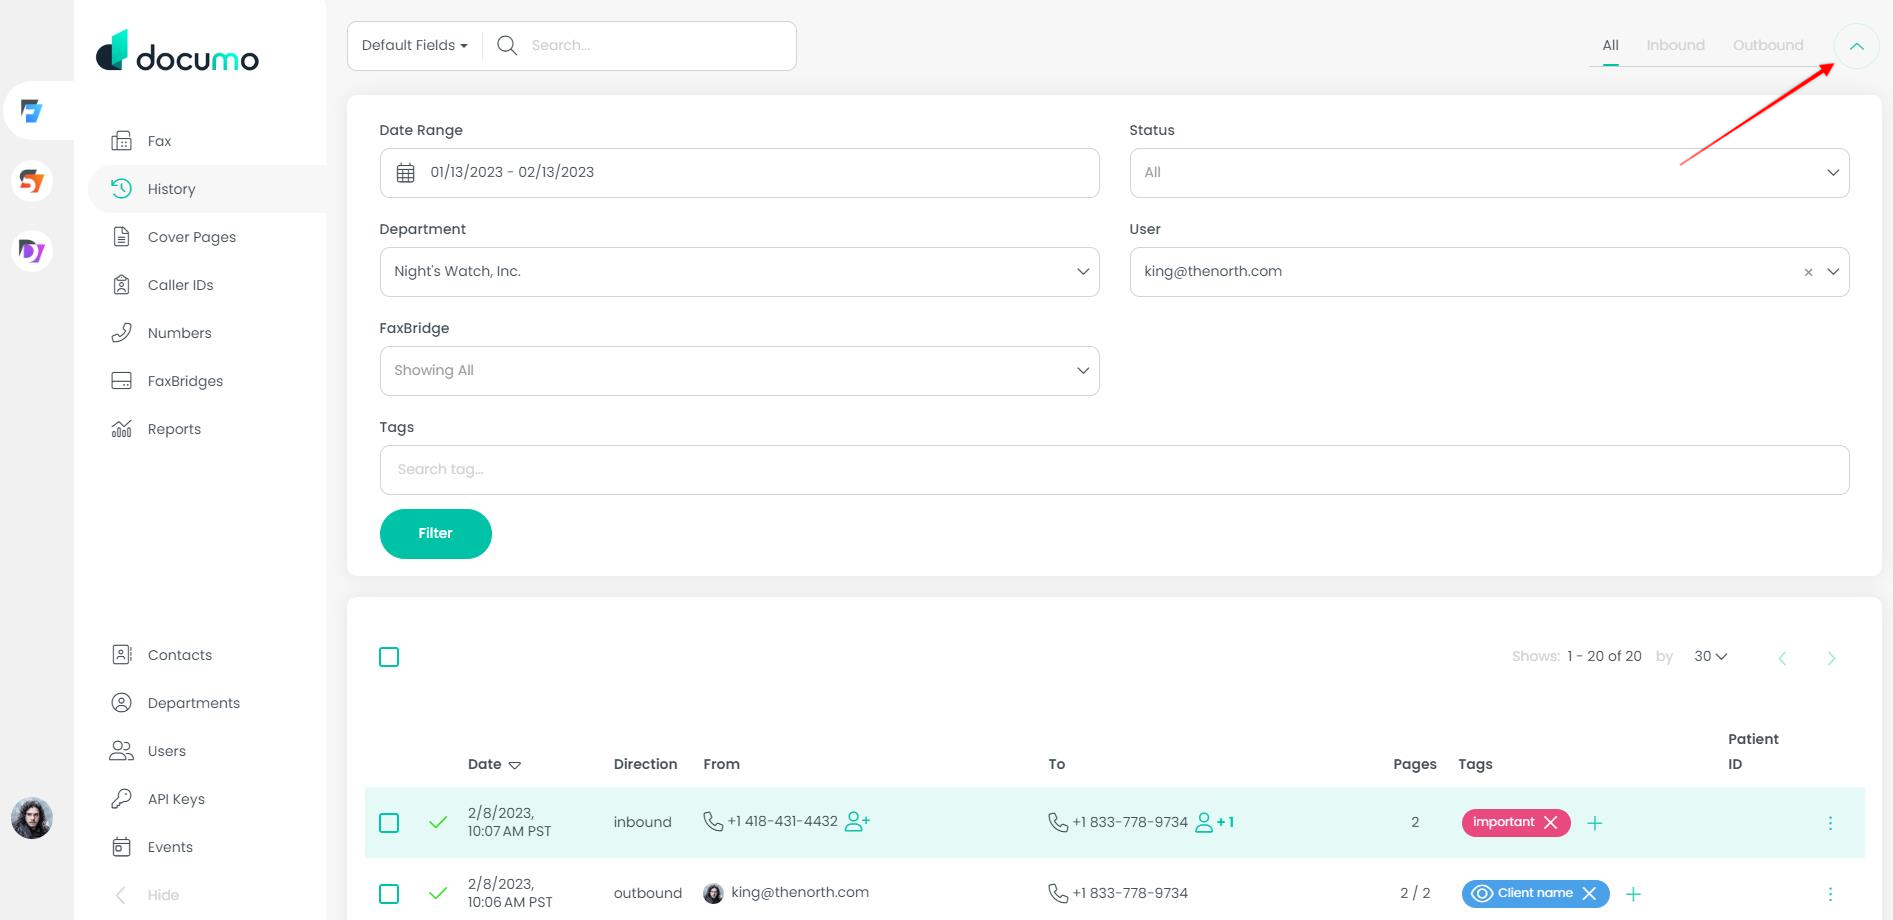This screenshot has width=1893, height=920.
Task: Add contact for +1 418-431-4432
Action: [x=857, y=822]
